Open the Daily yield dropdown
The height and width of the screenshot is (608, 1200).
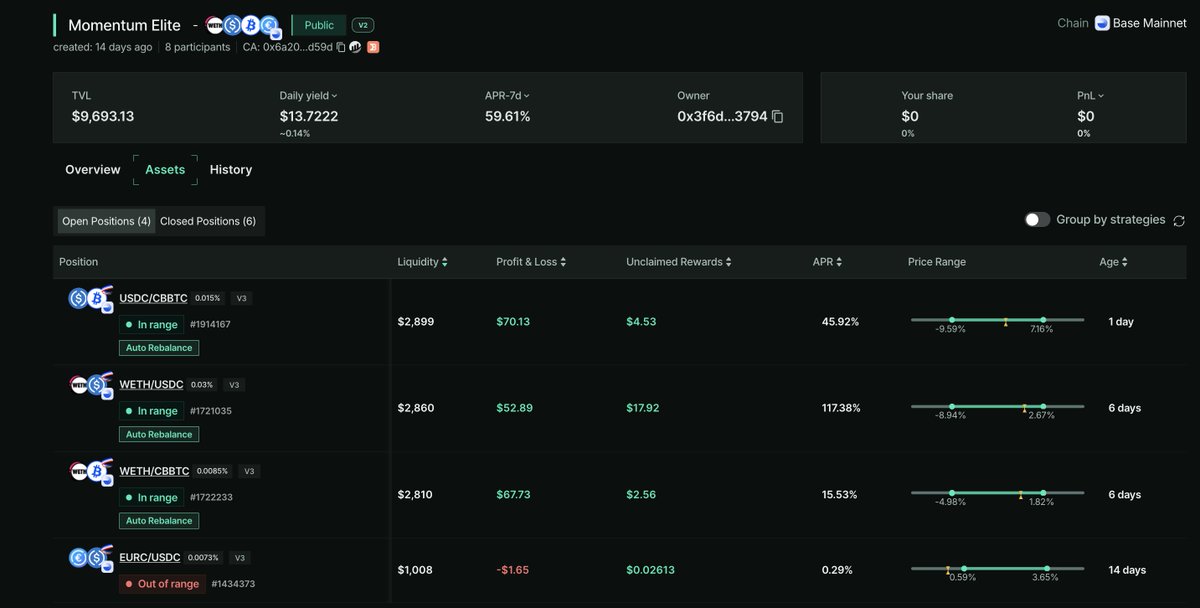point(309,96)
